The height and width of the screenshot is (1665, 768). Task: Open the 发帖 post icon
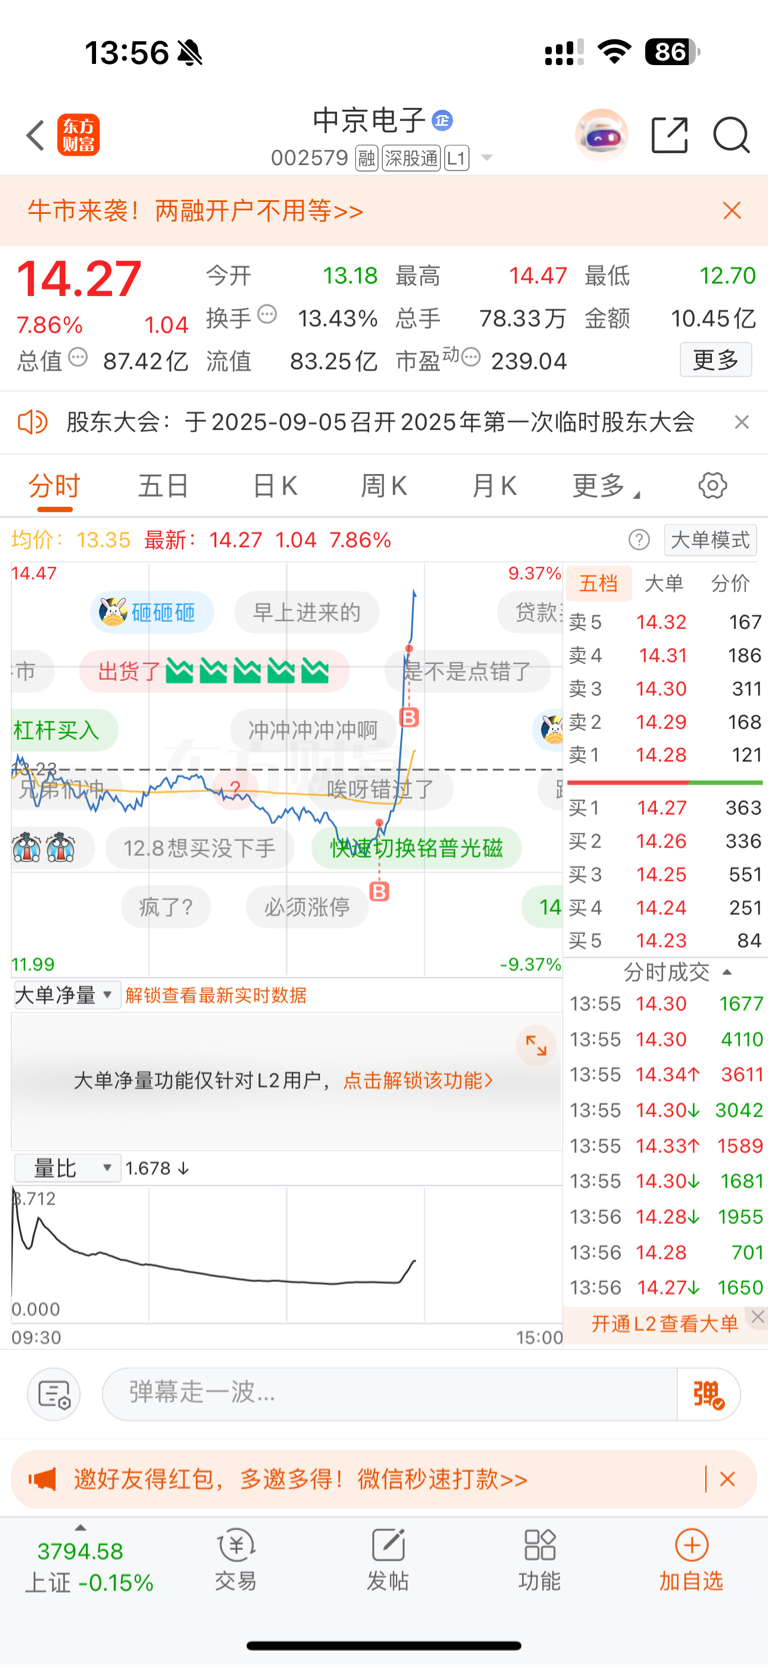(388, 1560)
